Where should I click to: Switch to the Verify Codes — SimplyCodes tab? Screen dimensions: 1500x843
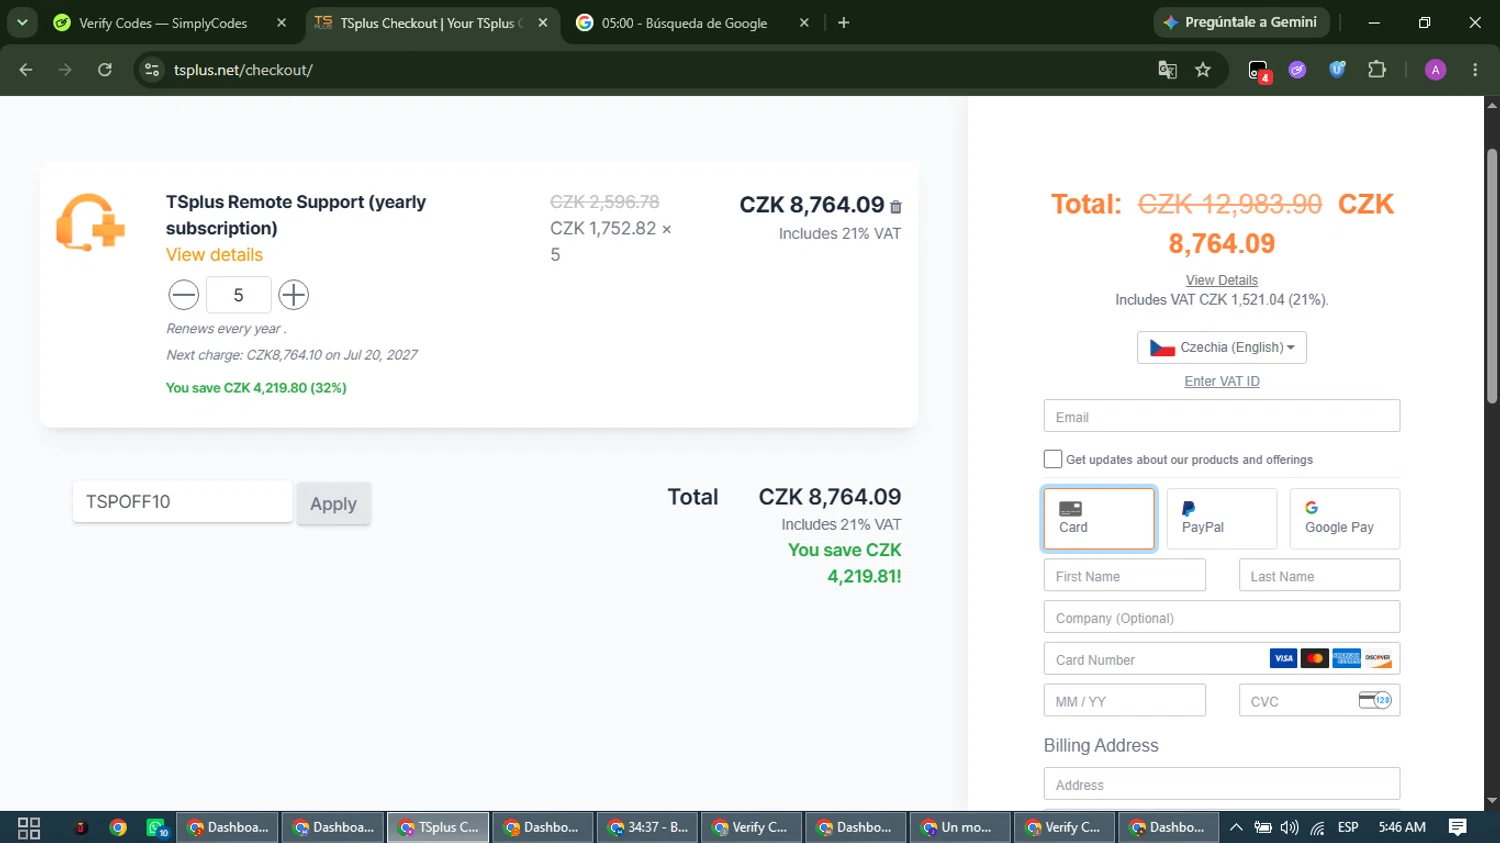tap(162, 23)
